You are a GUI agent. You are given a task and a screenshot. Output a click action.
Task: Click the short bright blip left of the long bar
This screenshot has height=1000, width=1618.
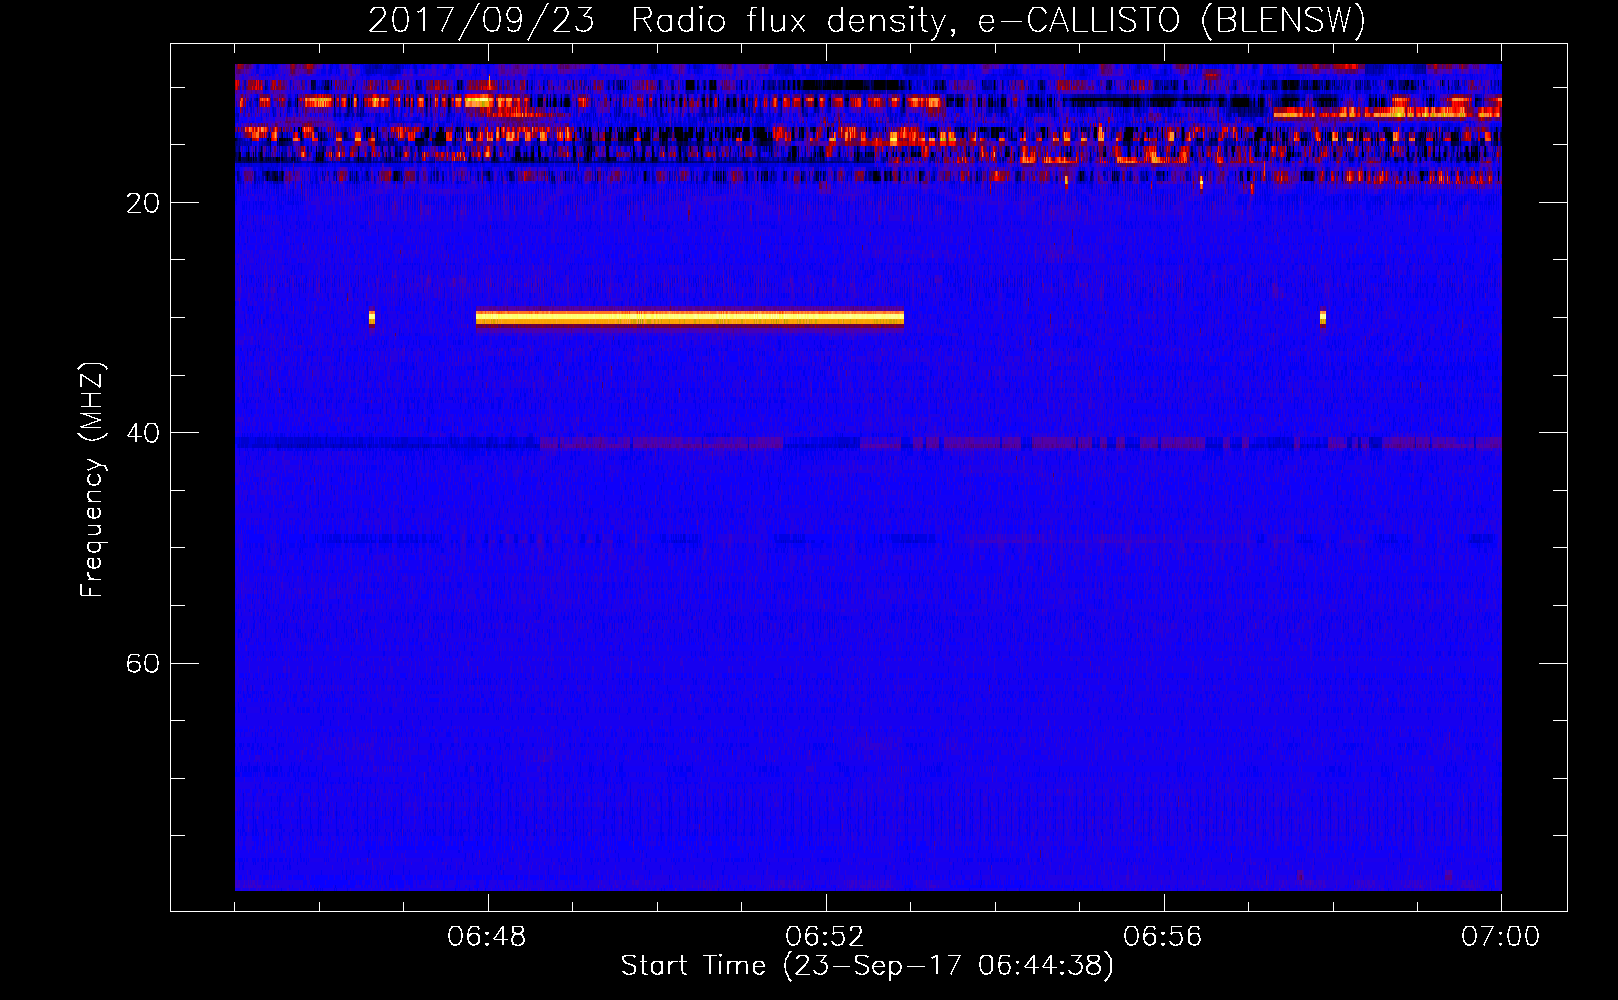coord(372,318)
